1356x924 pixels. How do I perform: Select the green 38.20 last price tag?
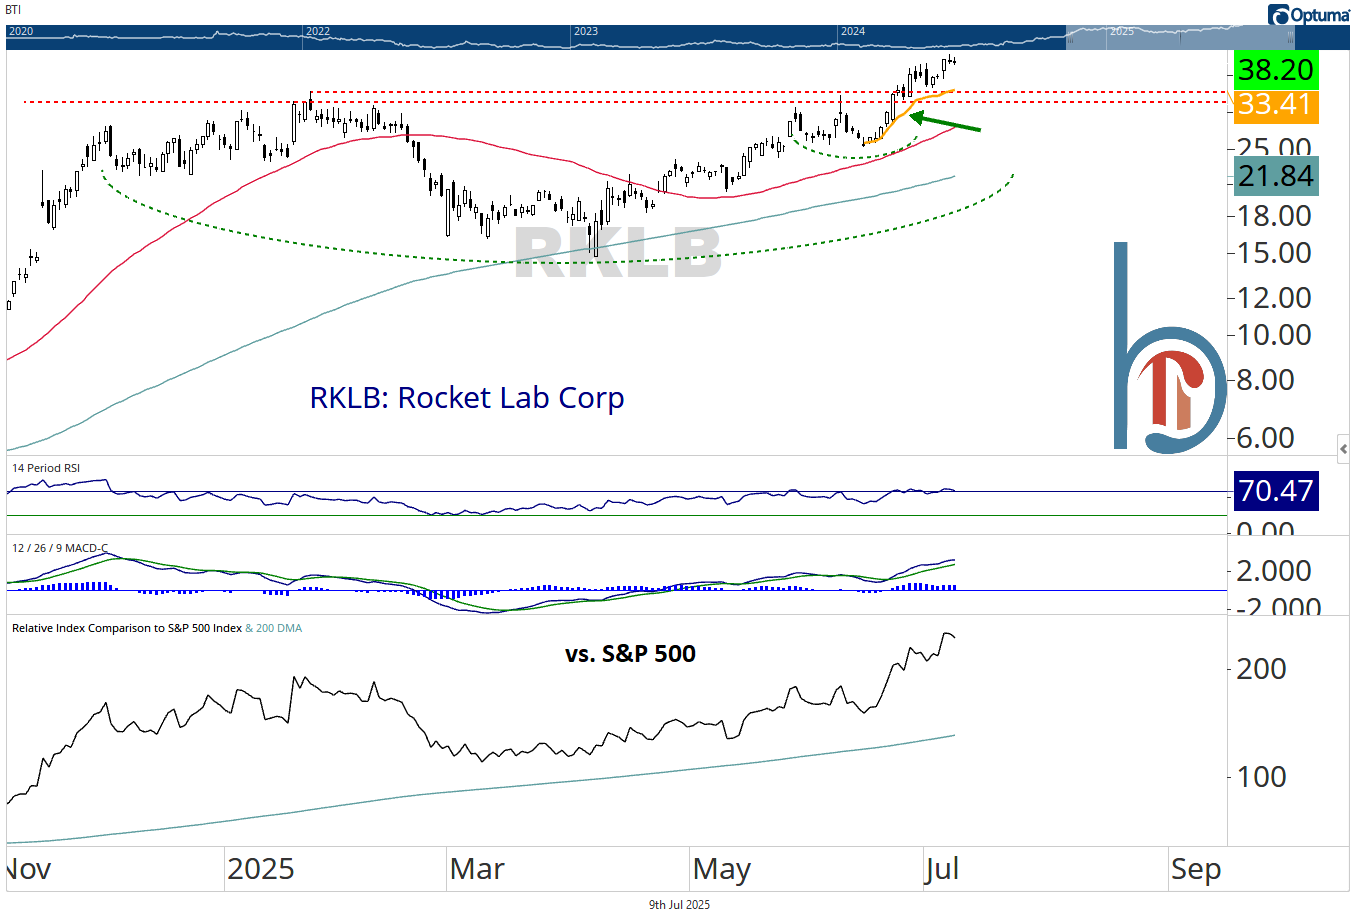[x=1276, y=70]
